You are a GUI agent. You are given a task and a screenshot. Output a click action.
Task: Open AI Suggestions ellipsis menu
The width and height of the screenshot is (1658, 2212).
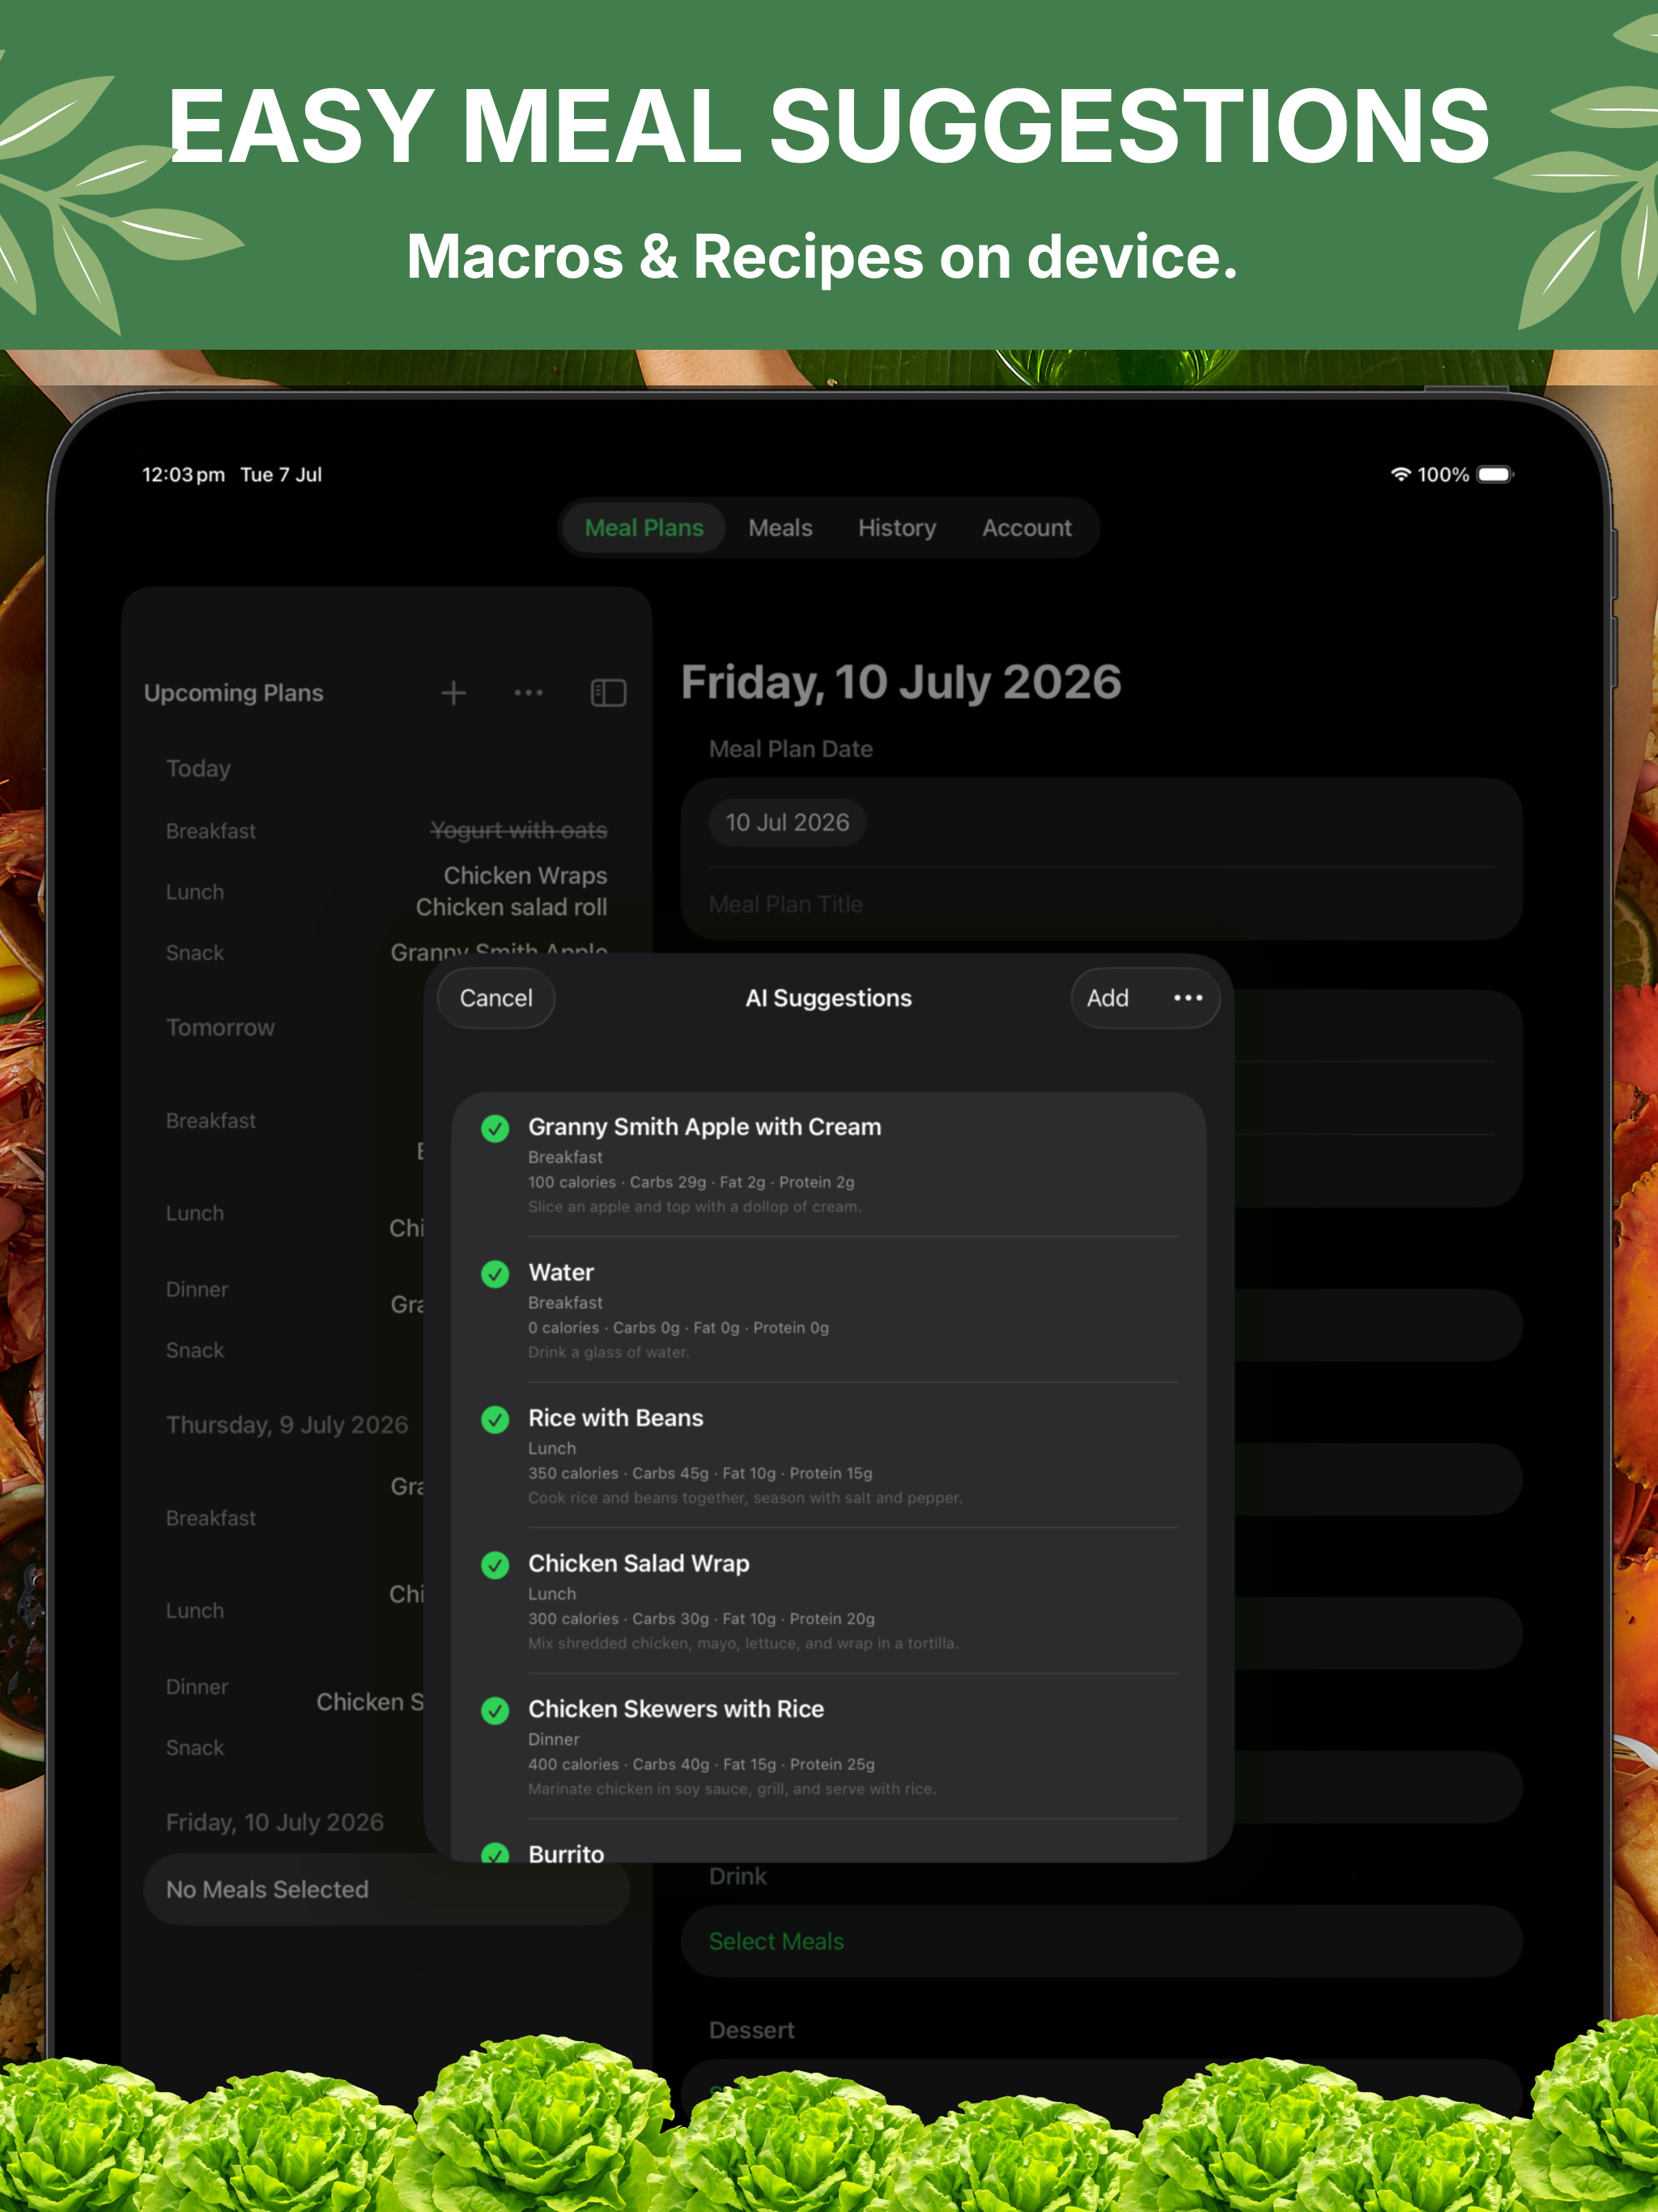[x=1187, y=998]
